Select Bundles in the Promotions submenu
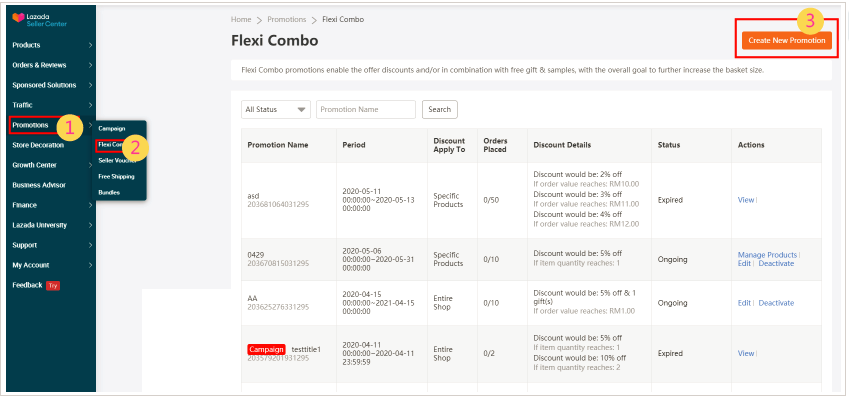Screen dimensions: 849x399 point(109,192)
